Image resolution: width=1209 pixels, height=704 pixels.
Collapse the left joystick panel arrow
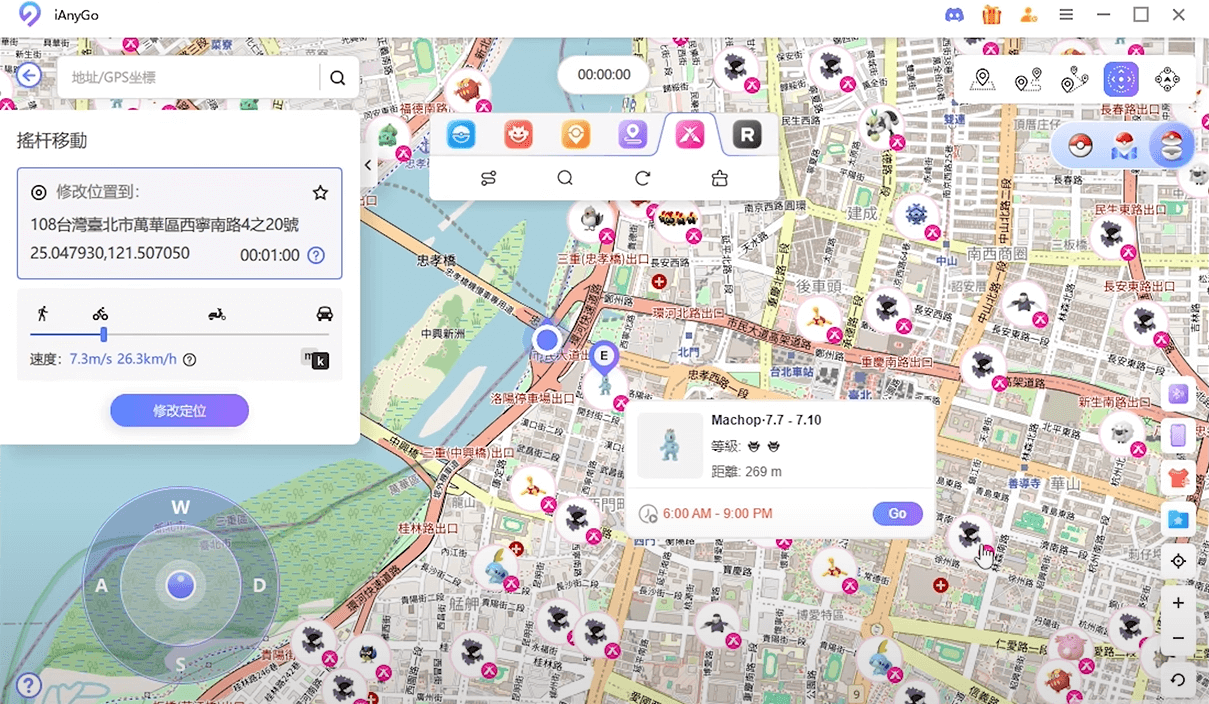tap(368, 164)
